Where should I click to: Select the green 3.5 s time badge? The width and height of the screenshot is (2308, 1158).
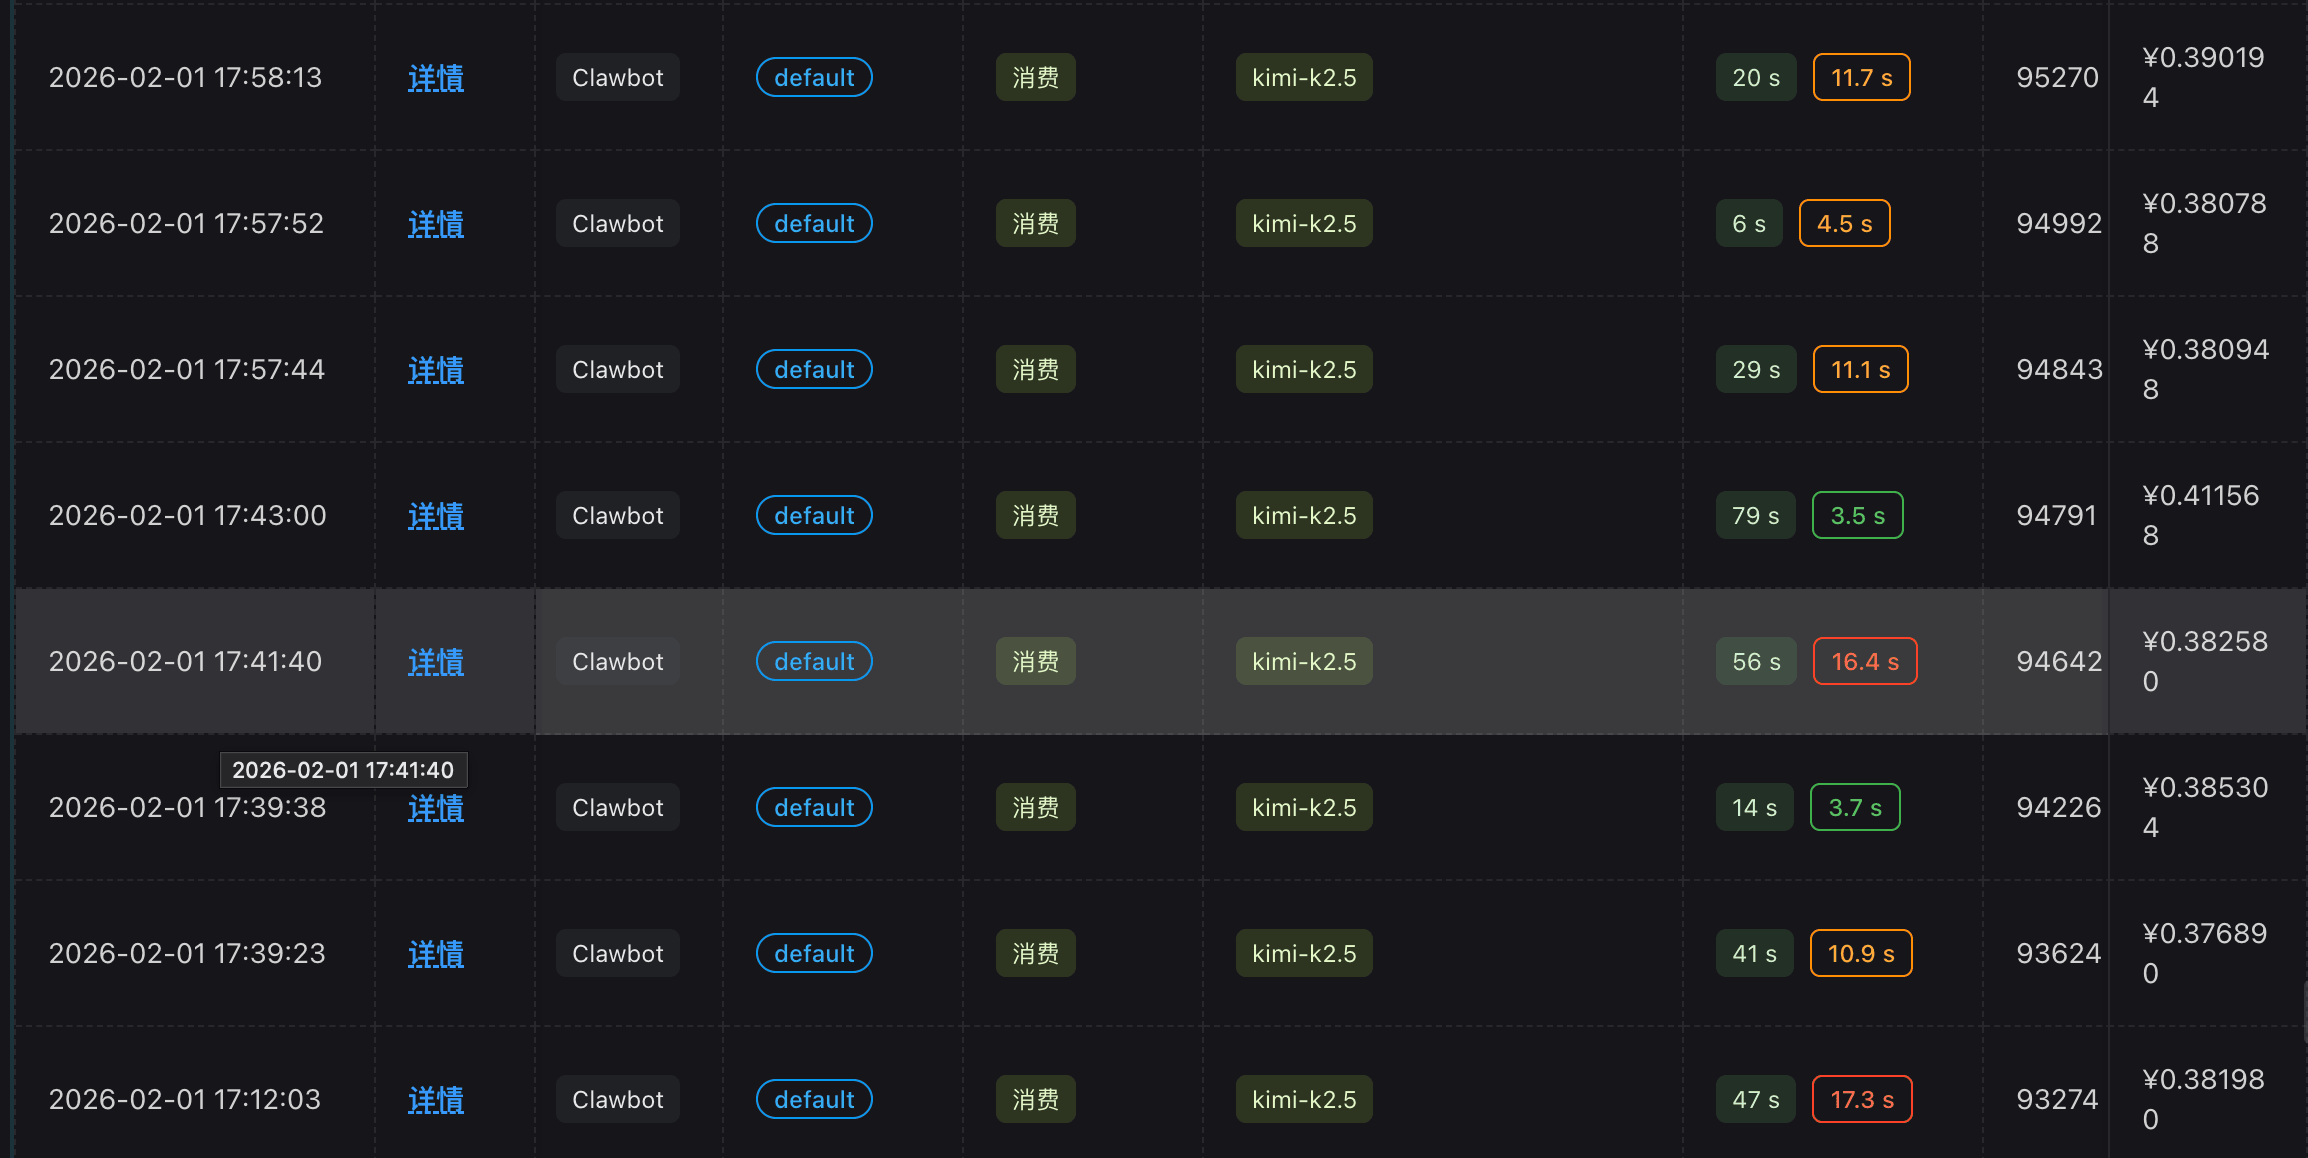click(x=1857, y=516)
